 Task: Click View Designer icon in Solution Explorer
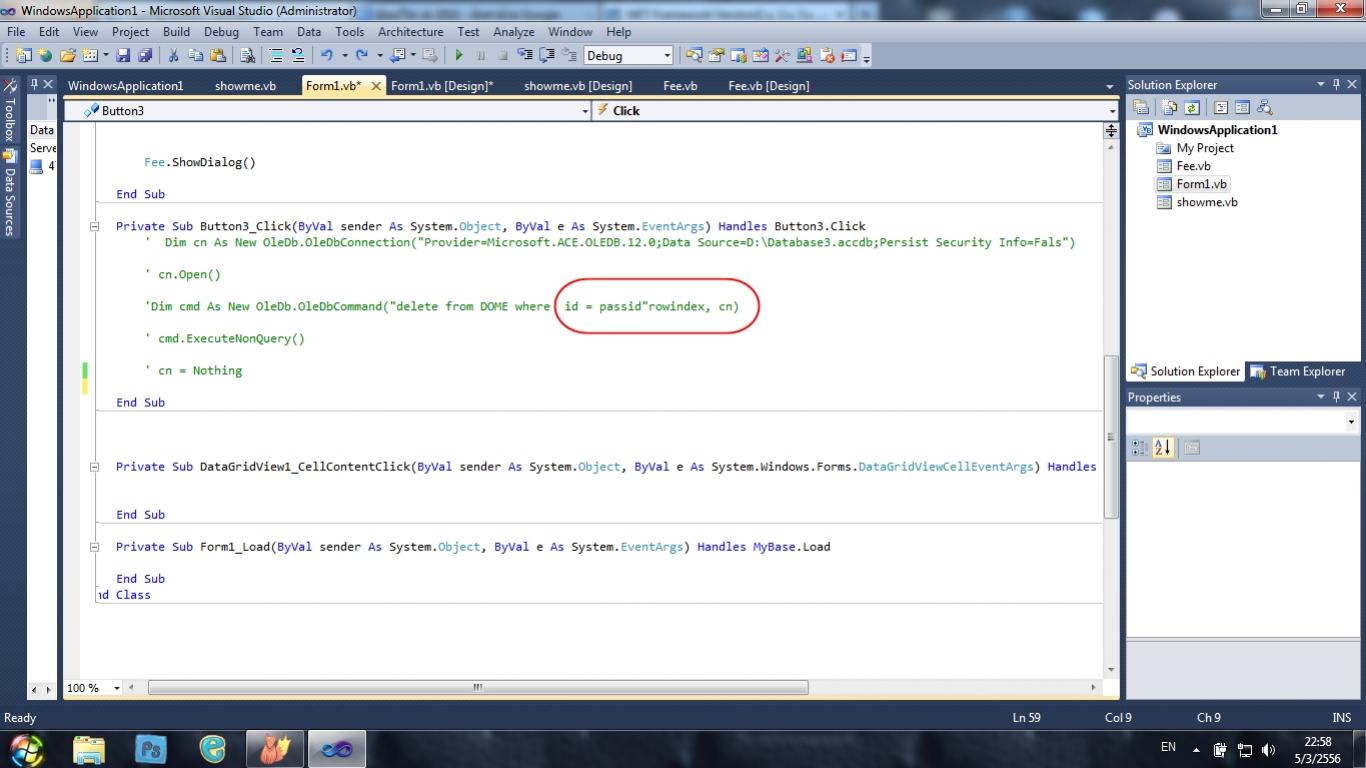pyautogui.click(x=1242, y=108)
